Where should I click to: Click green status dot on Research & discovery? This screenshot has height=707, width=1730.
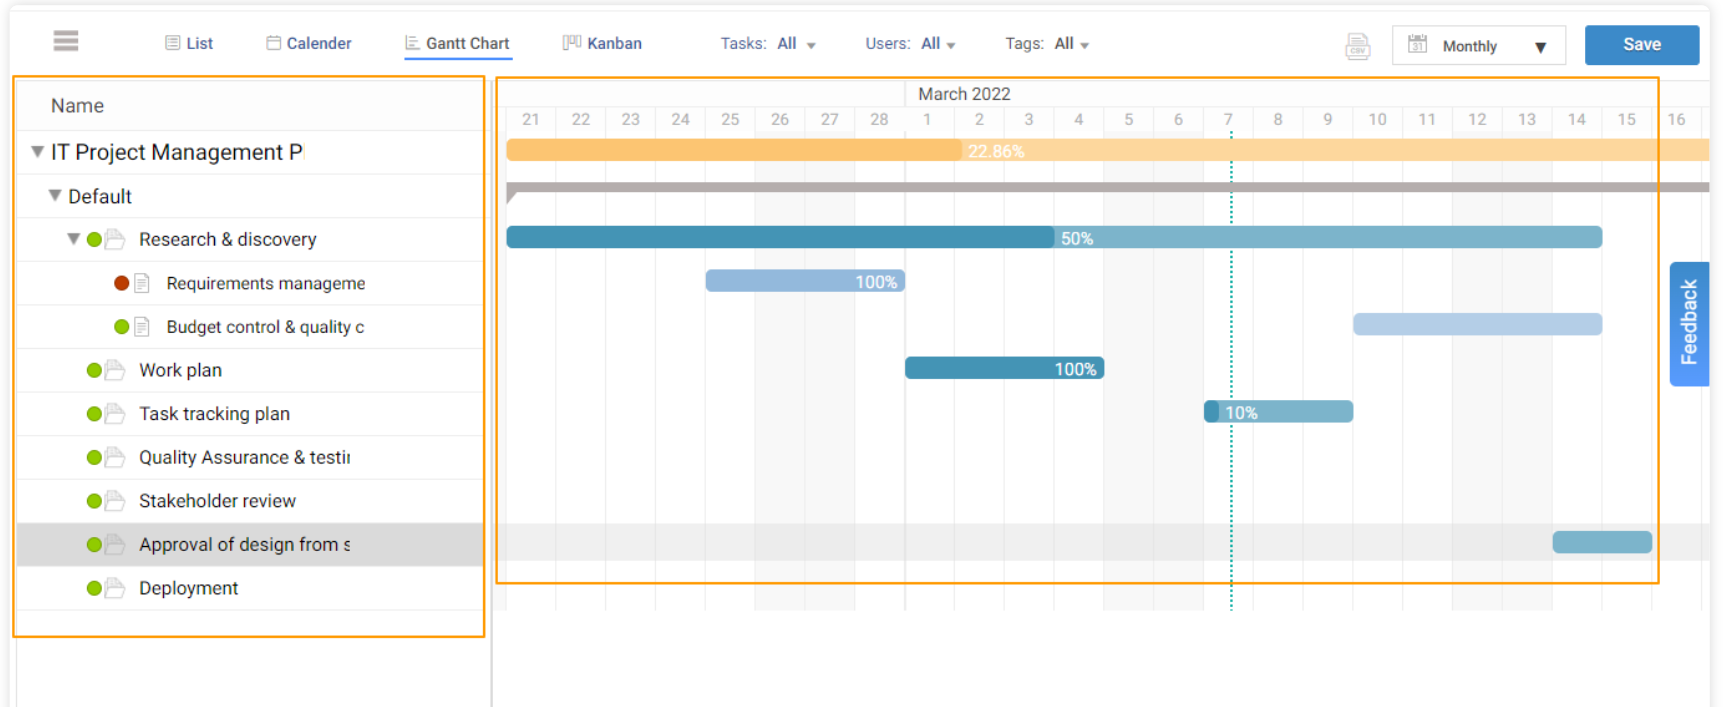[x=94, y=240]
